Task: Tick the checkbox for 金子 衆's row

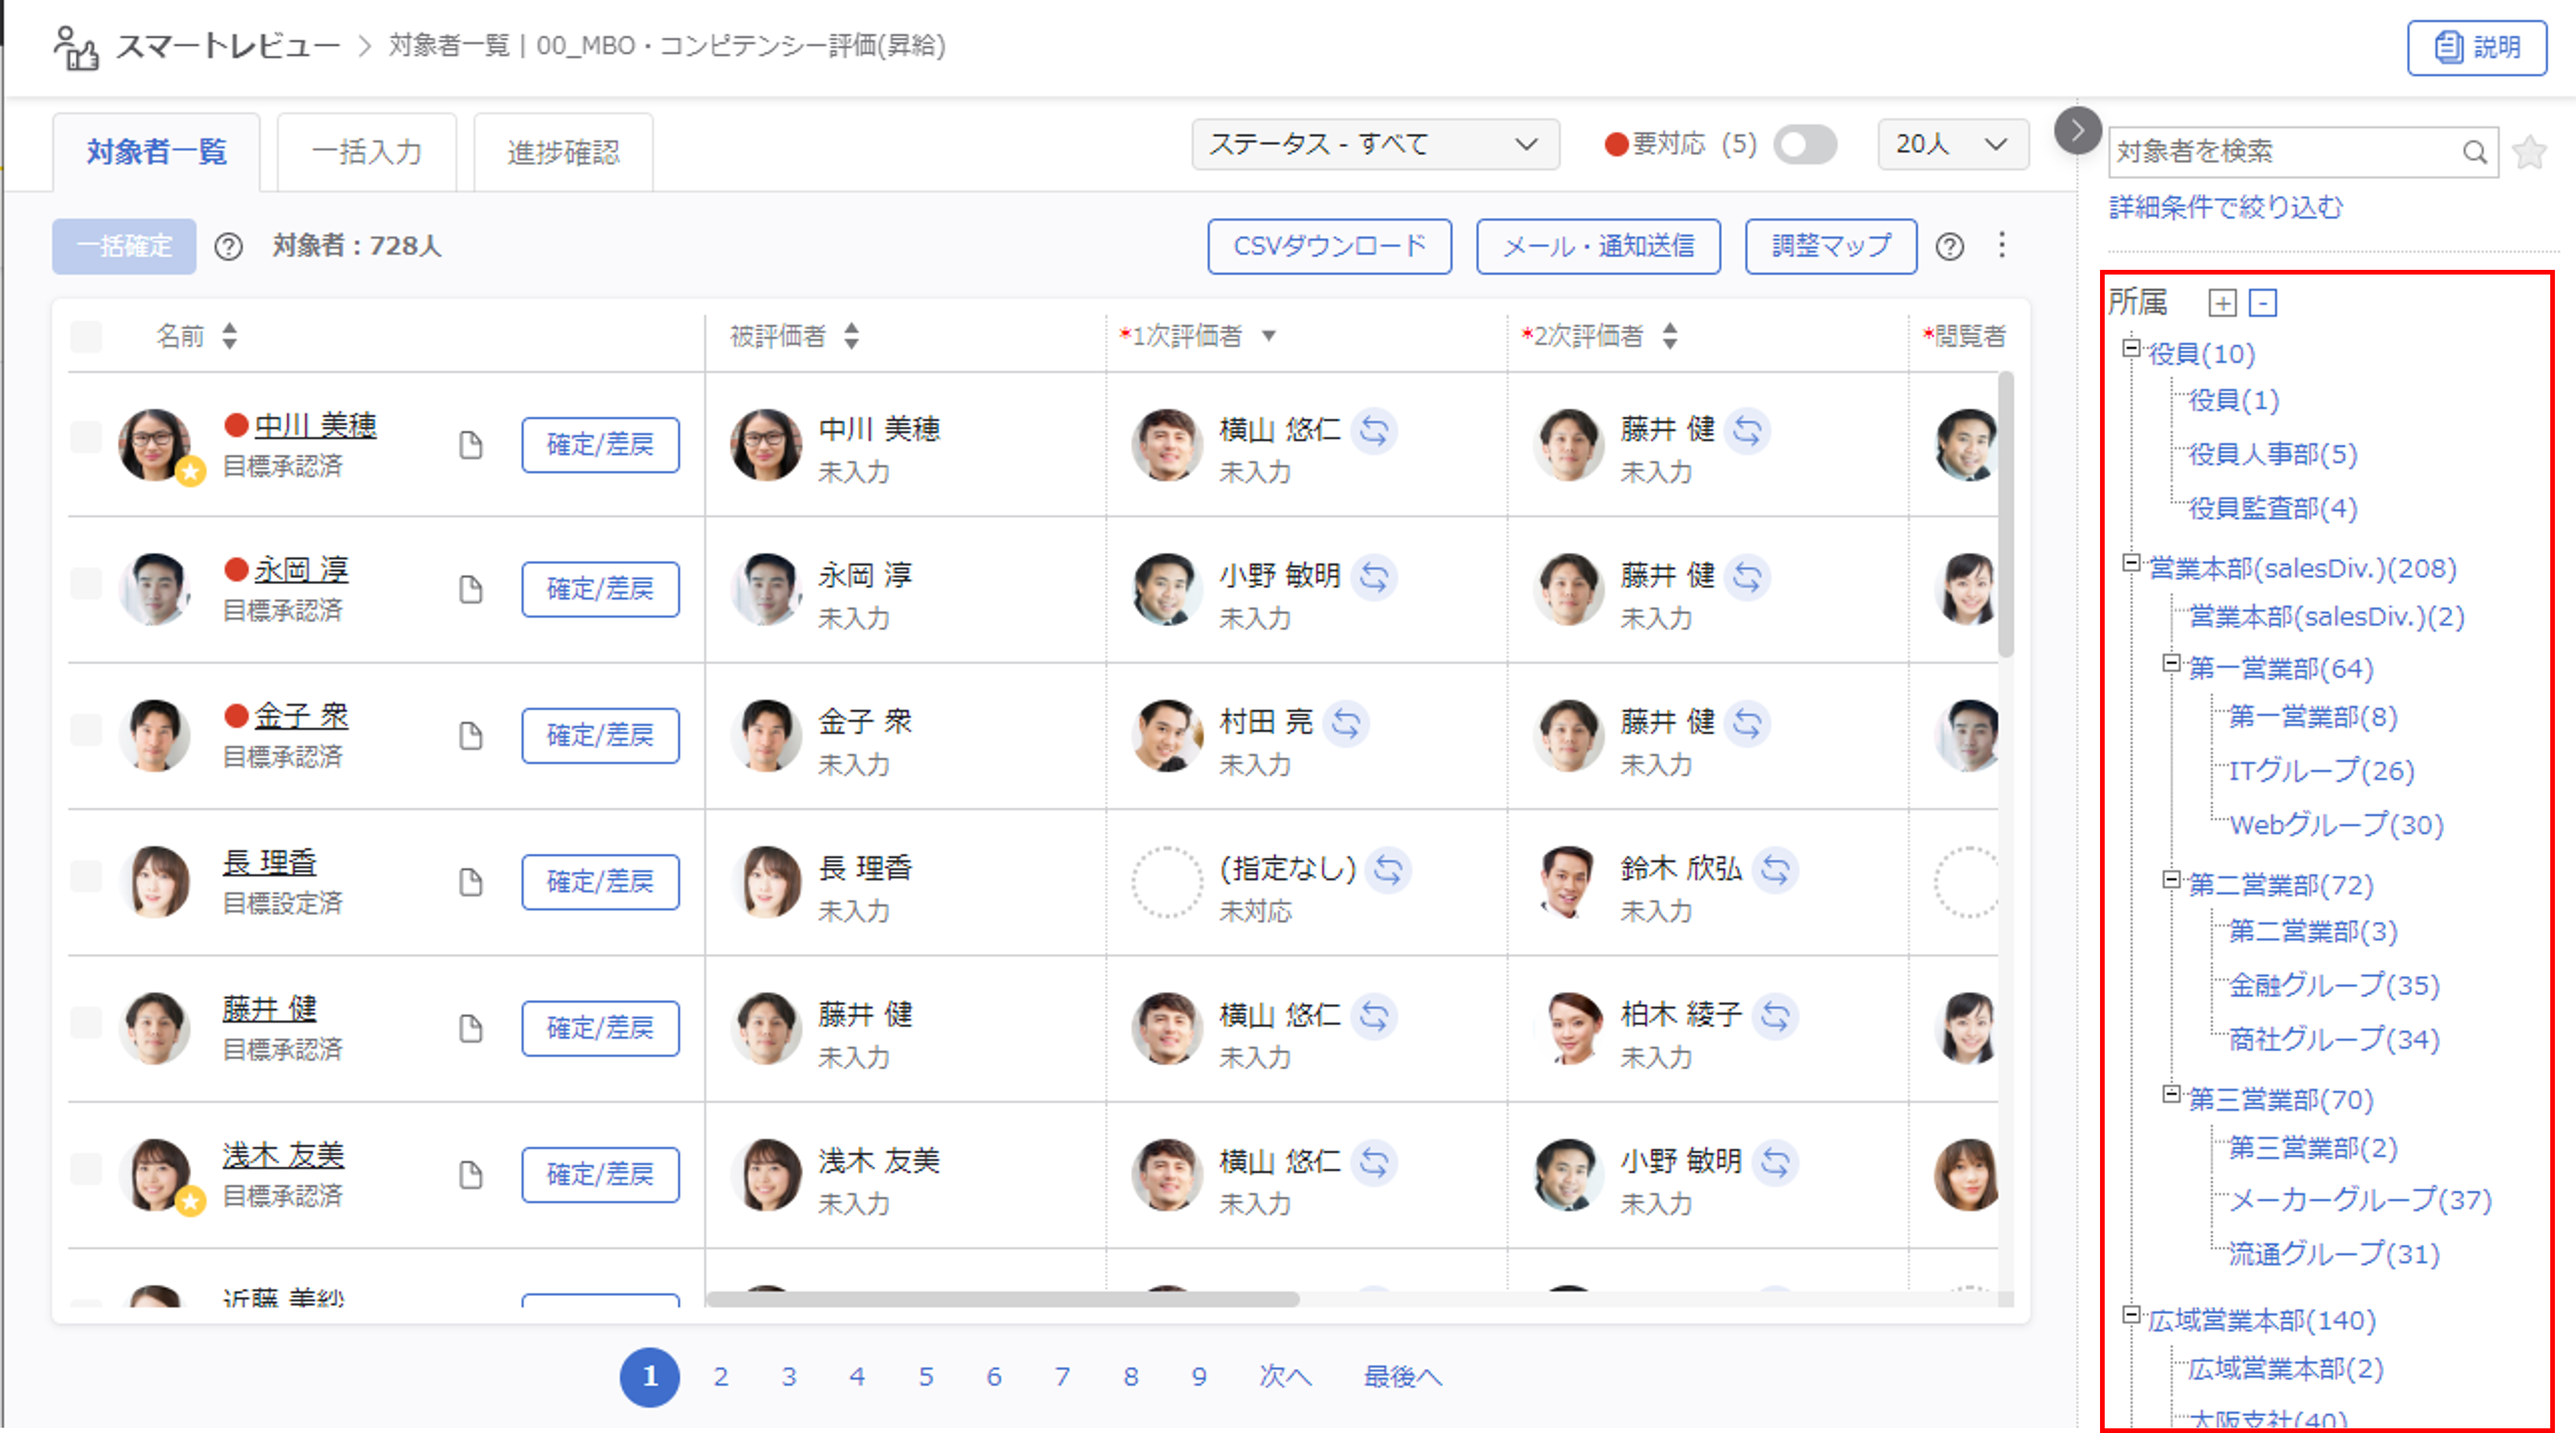Action: (x=86, y=730)
